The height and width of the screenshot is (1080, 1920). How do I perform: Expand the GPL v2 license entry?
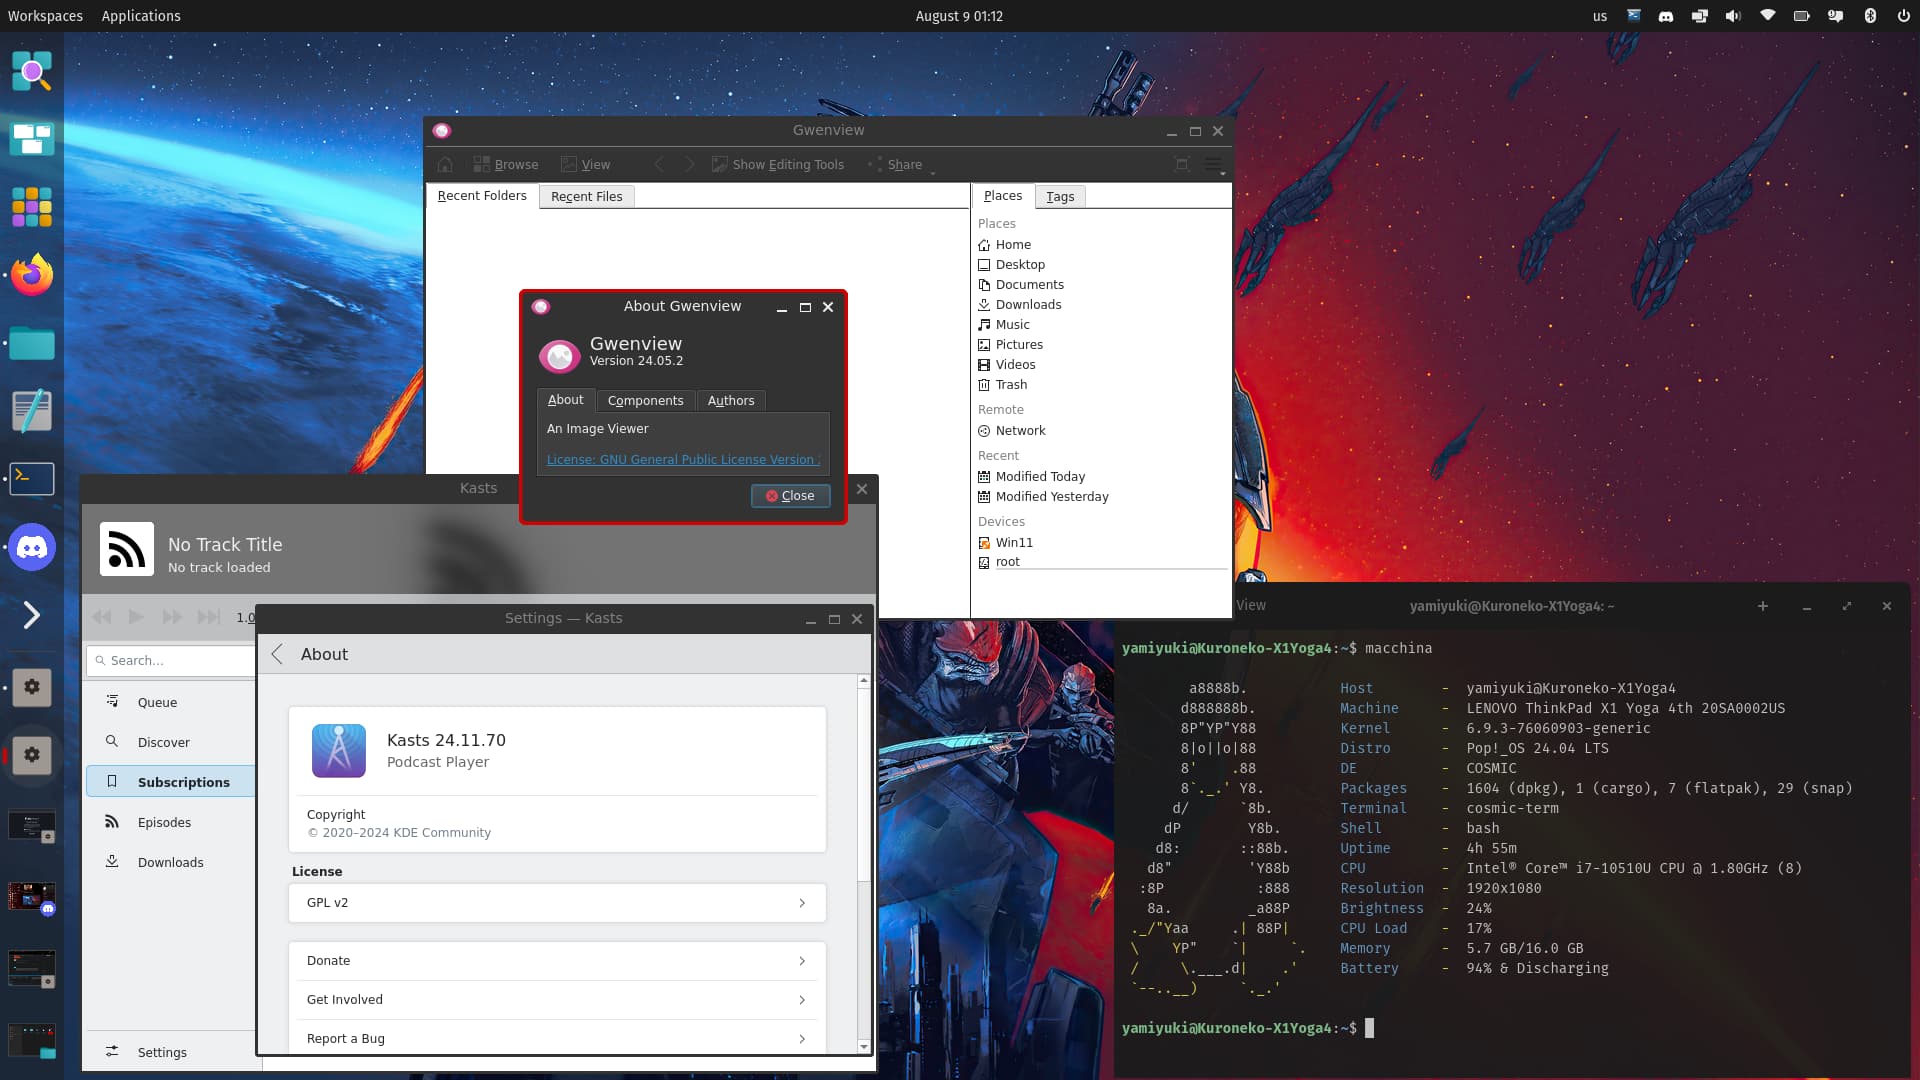pyautogui.click(x=557, y=903)
